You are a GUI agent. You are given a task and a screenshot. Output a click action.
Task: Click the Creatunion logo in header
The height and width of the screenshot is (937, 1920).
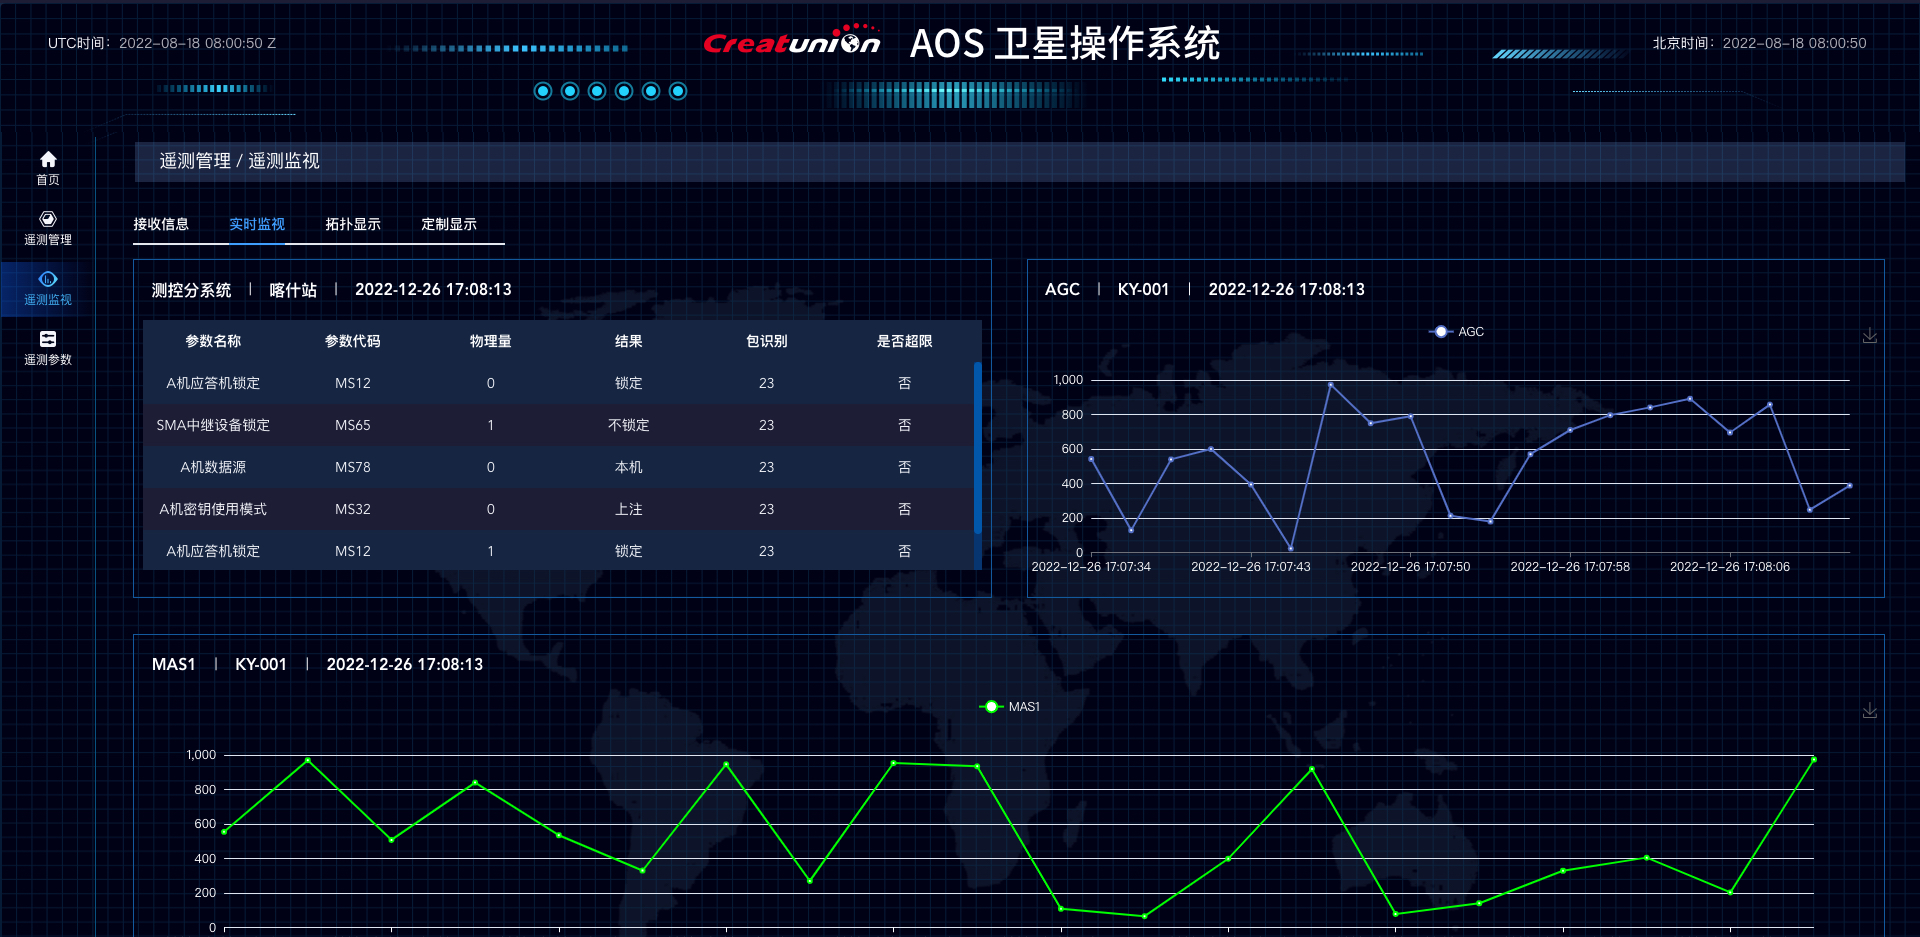(x=791, y=42)
